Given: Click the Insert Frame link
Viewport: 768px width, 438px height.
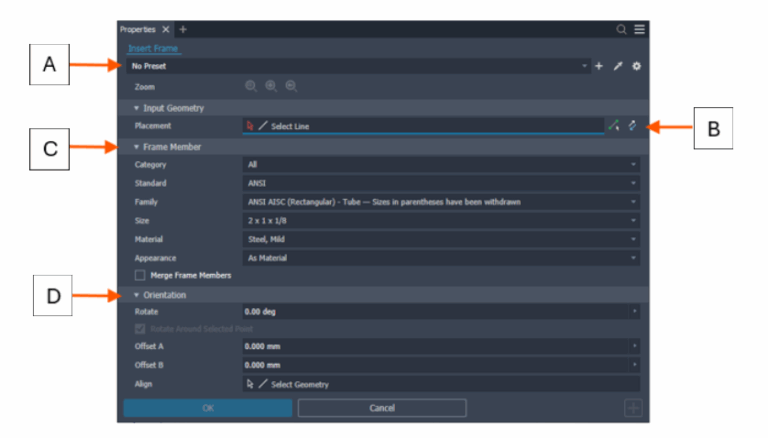Looking at the screenshot, I should 153,49.
